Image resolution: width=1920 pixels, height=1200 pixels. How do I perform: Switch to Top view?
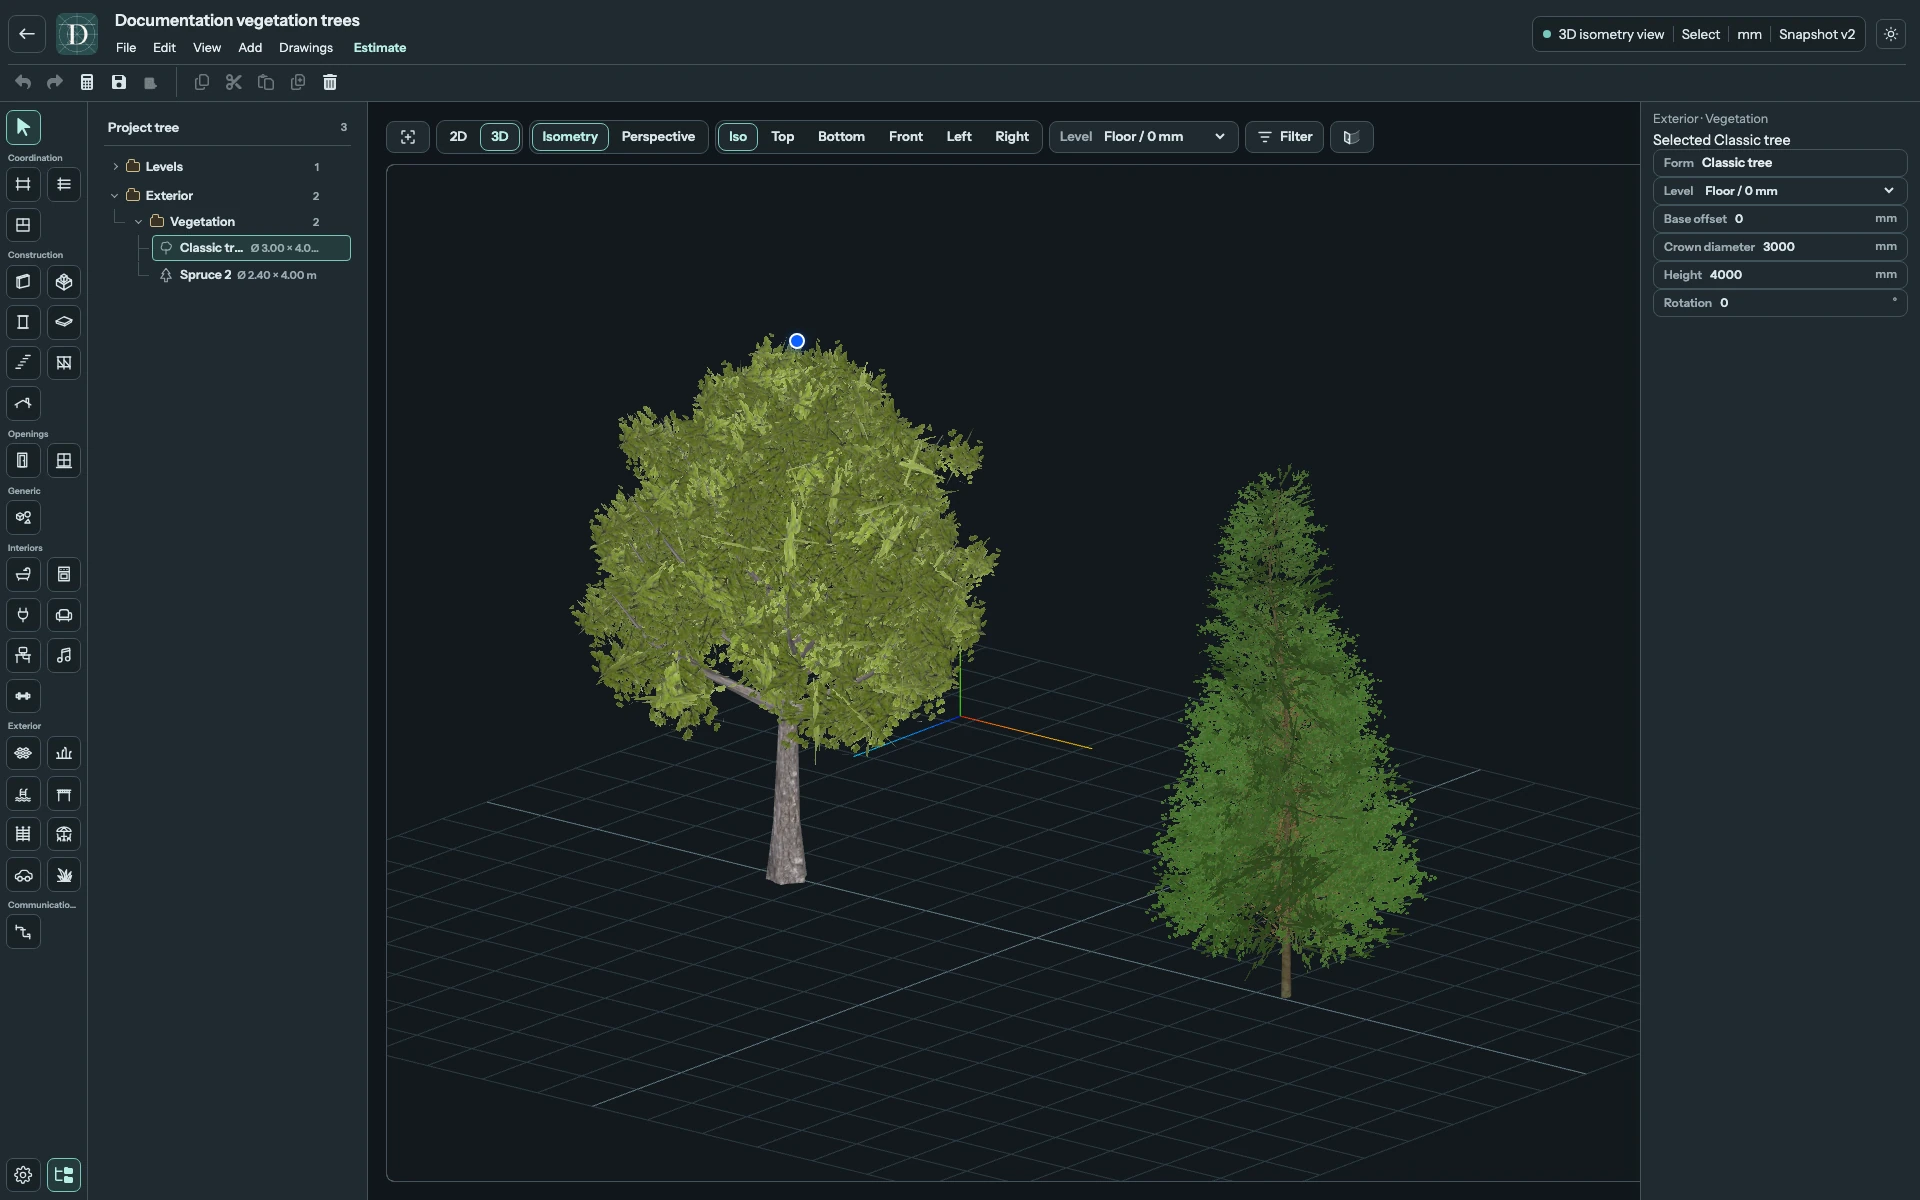782,137
